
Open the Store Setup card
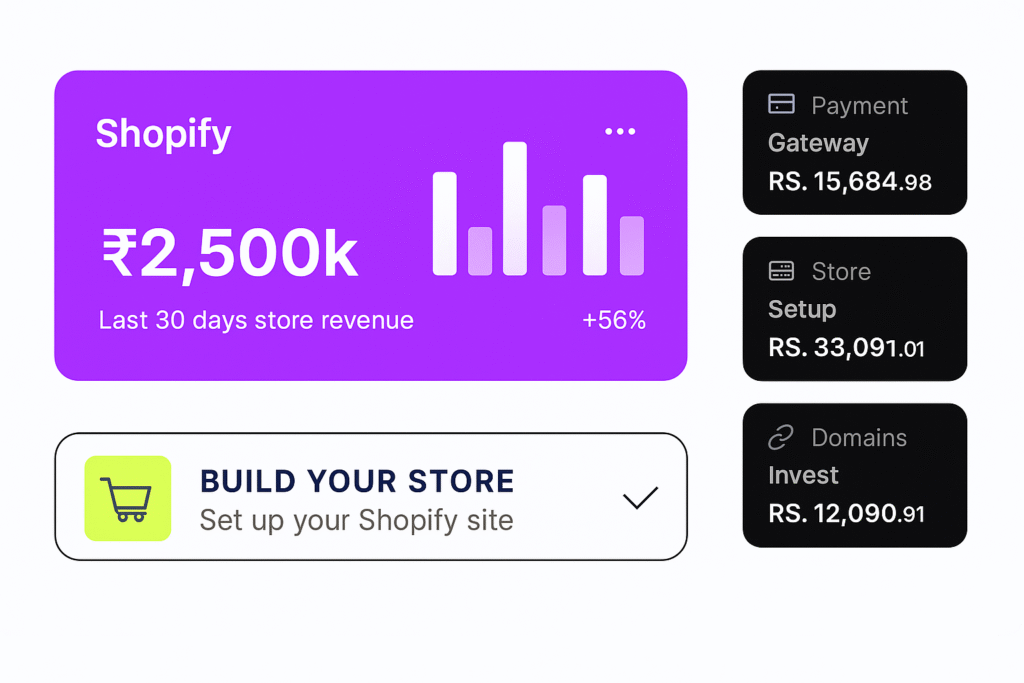point(855,309)
